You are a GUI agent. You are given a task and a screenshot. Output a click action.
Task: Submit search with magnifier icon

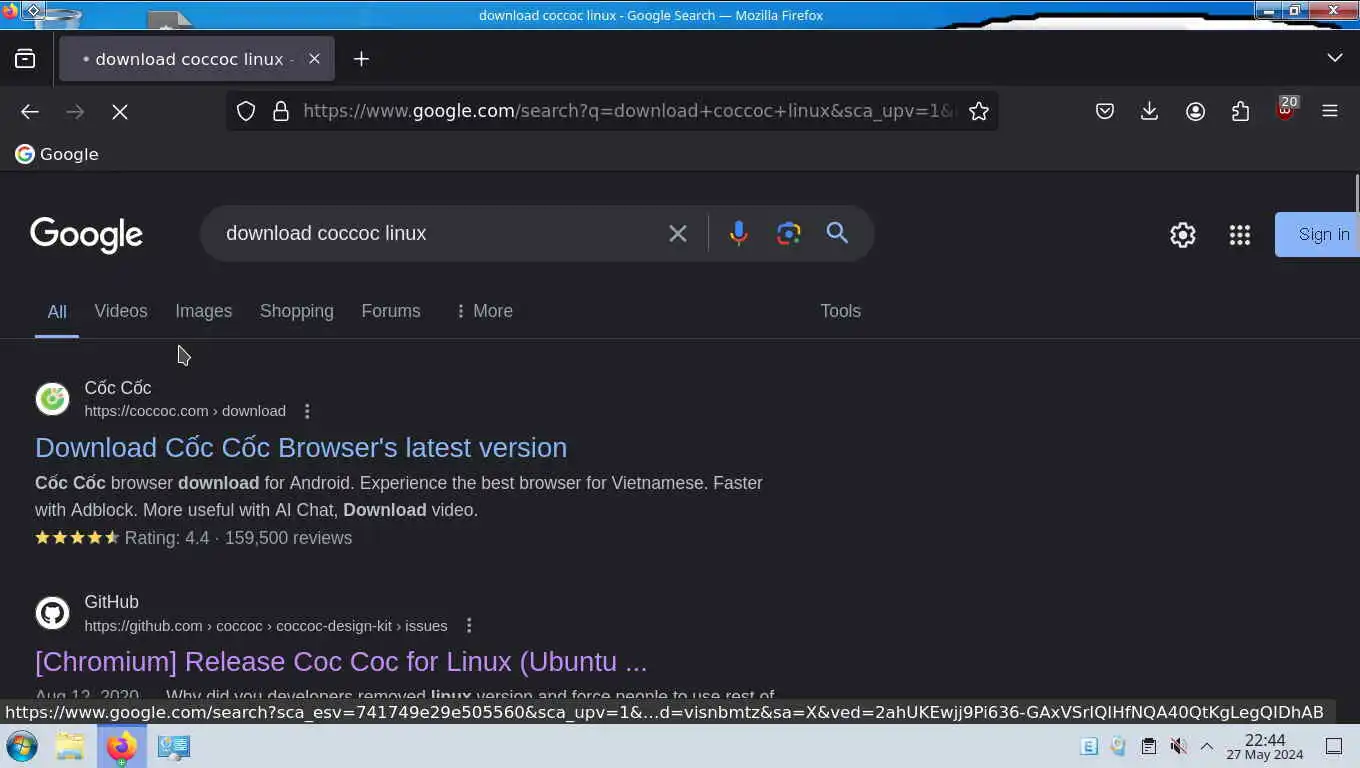pyautogui.click(x=837, y=233)
